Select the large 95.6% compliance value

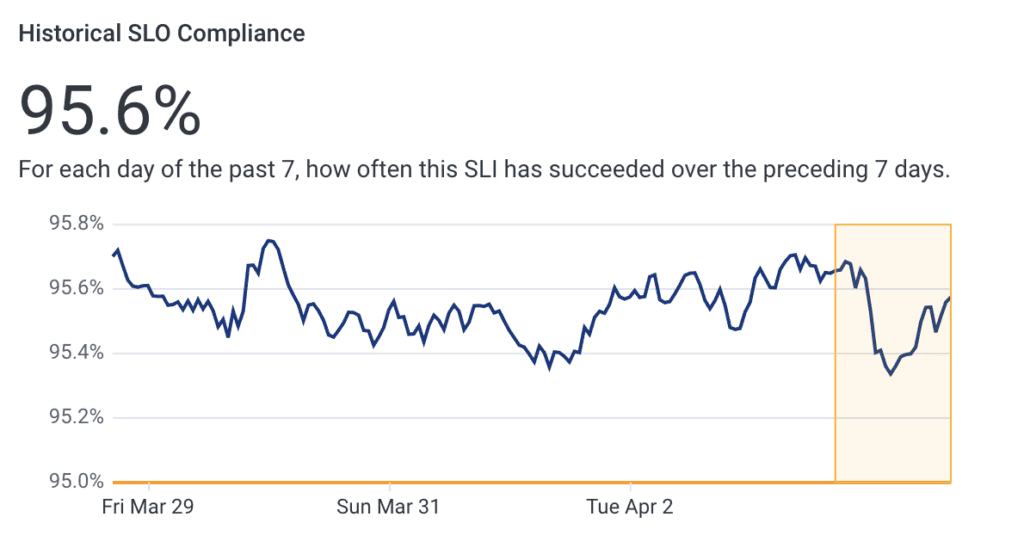click(110, 110)
